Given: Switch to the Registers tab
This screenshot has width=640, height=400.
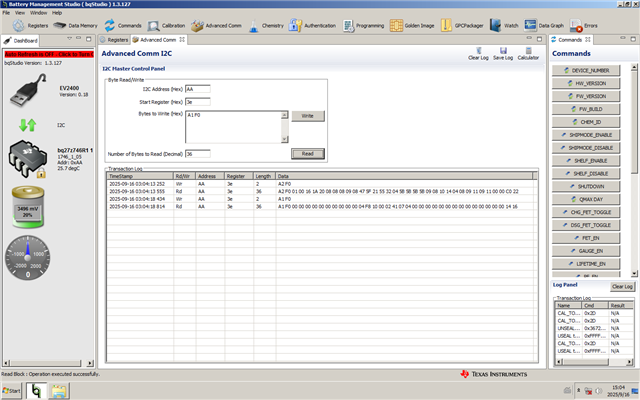Looking at the screenshot, I should (x=114, y=40).
